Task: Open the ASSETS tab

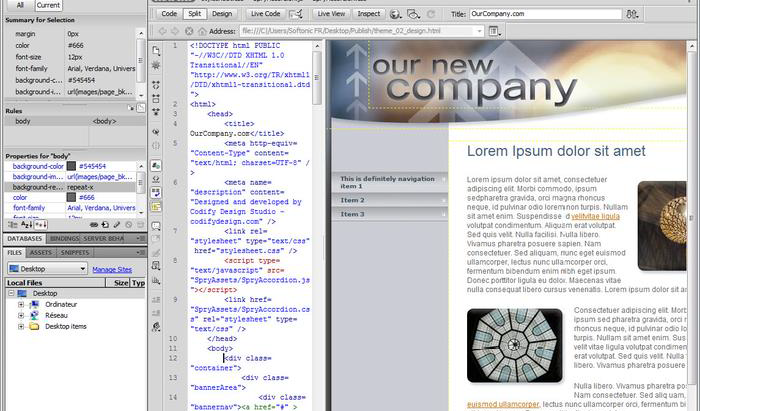Action: point(41,252)
